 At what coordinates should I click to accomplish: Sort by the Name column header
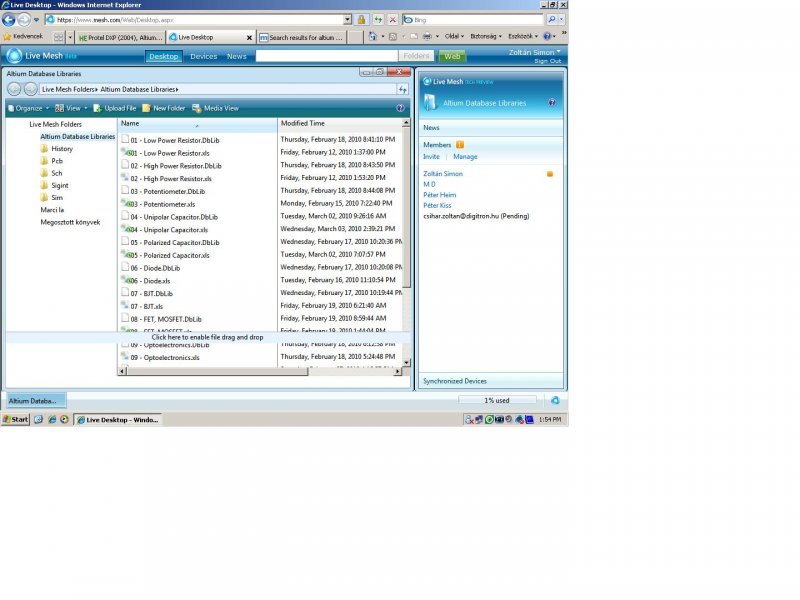coord(197,124)
